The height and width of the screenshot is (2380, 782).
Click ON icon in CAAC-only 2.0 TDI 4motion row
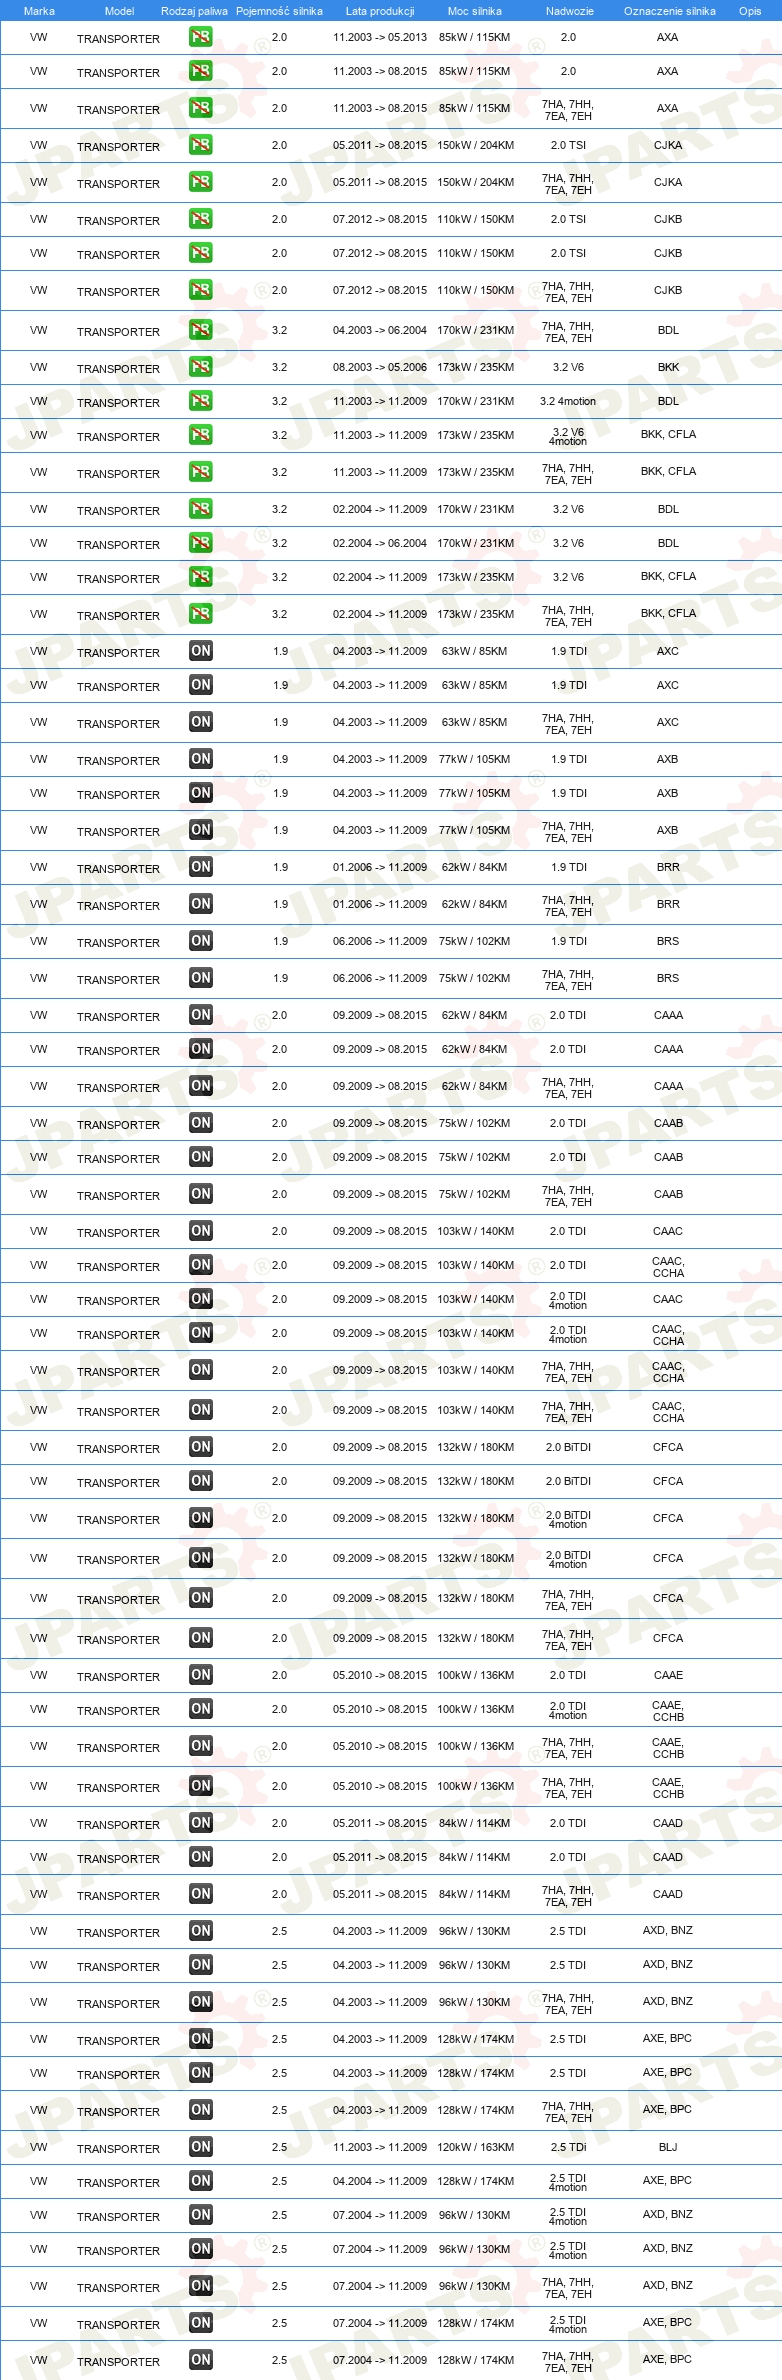[200, 1299]
